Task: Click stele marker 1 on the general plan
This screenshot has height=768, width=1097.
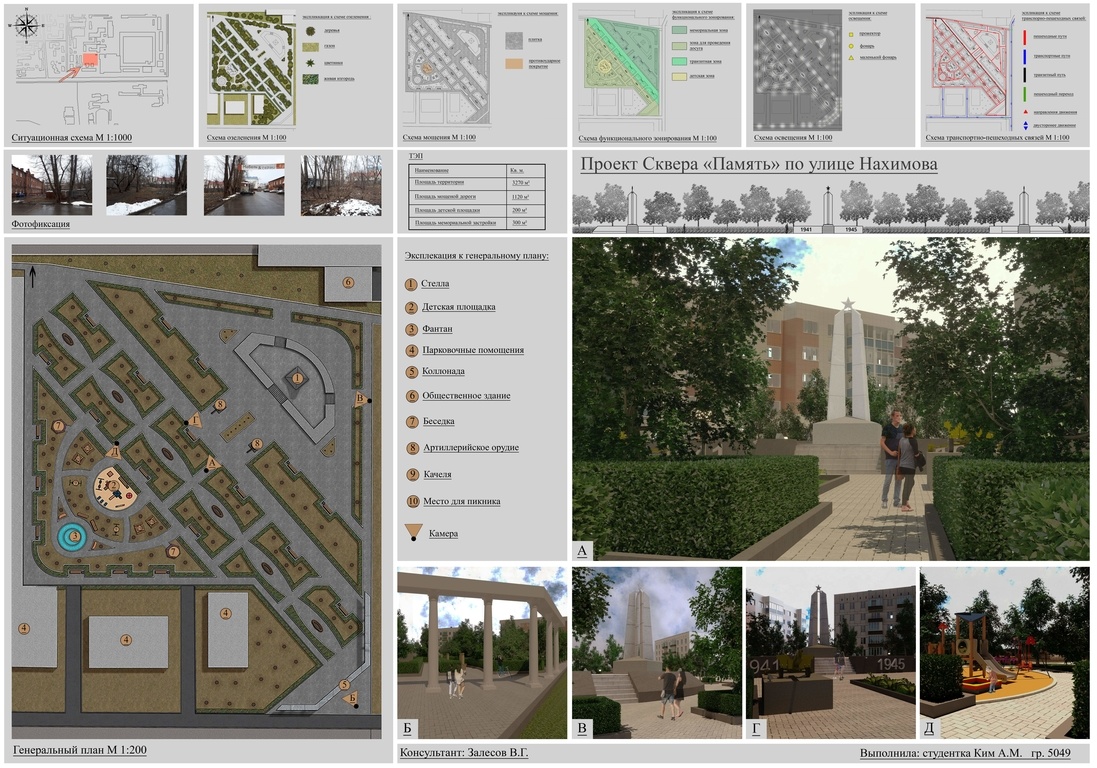Action: coord(296,377)
